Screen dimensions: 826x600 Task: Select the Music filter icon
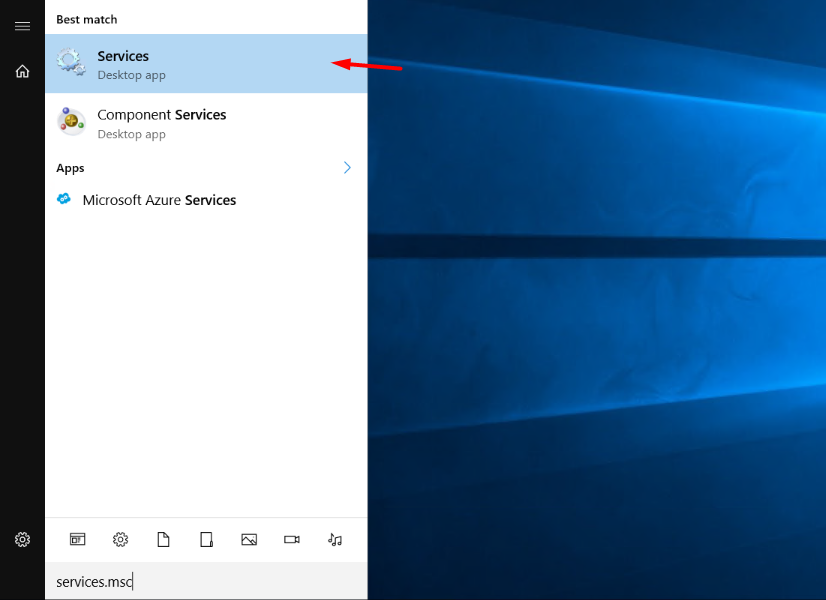coord(334,539)
